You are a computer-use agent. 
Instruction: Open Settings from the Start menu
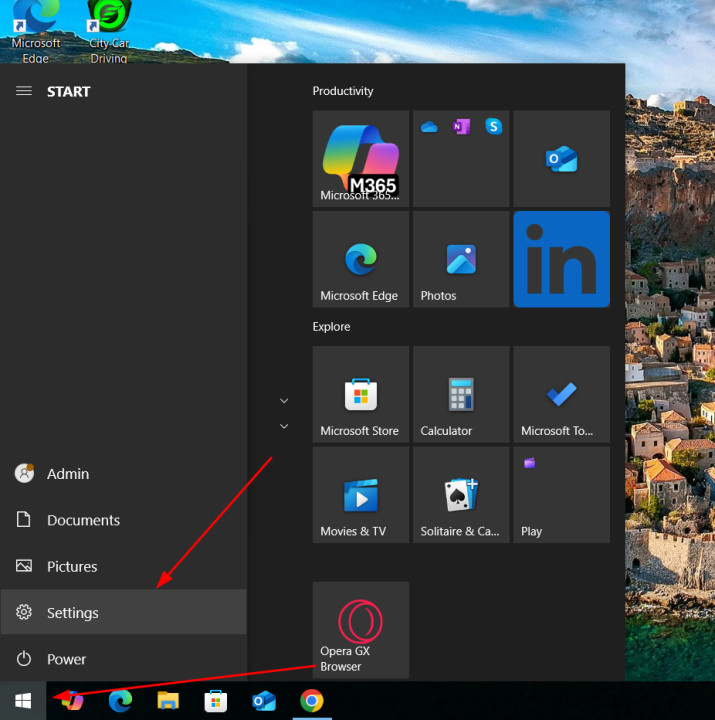pos(124,613)
